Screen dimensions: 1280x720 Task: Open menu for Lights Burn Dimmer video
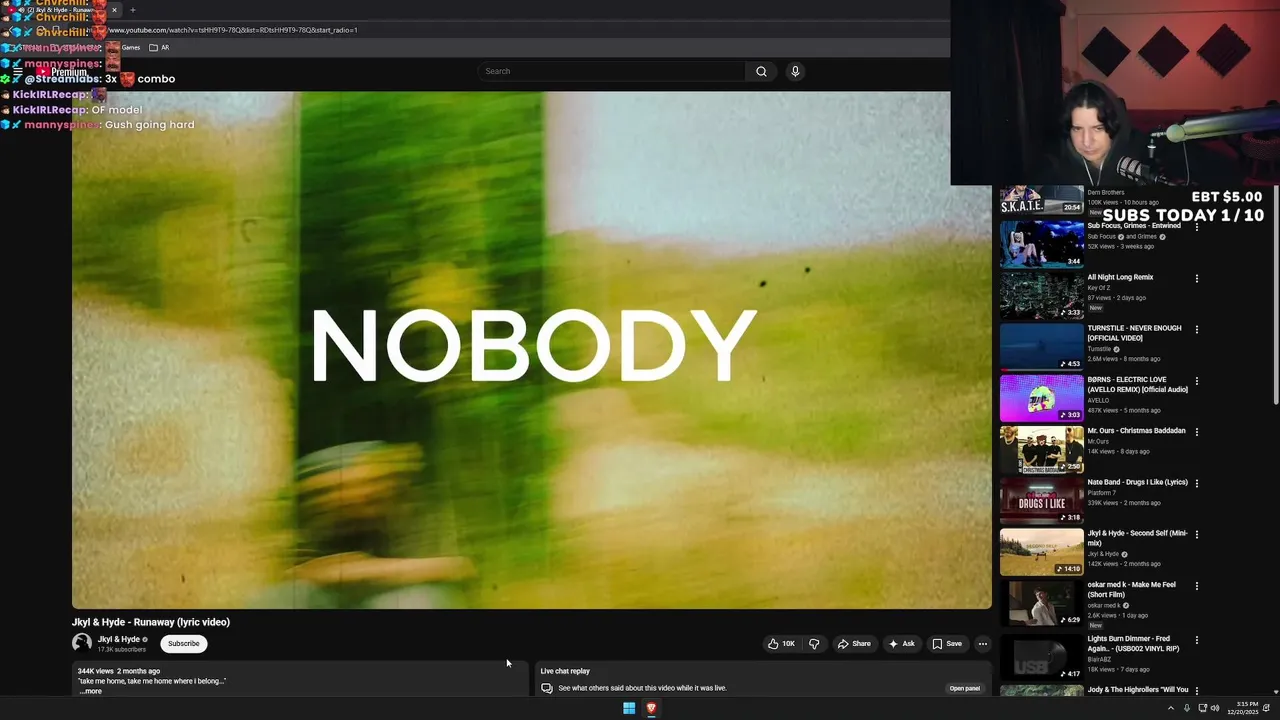[1196, 640]
